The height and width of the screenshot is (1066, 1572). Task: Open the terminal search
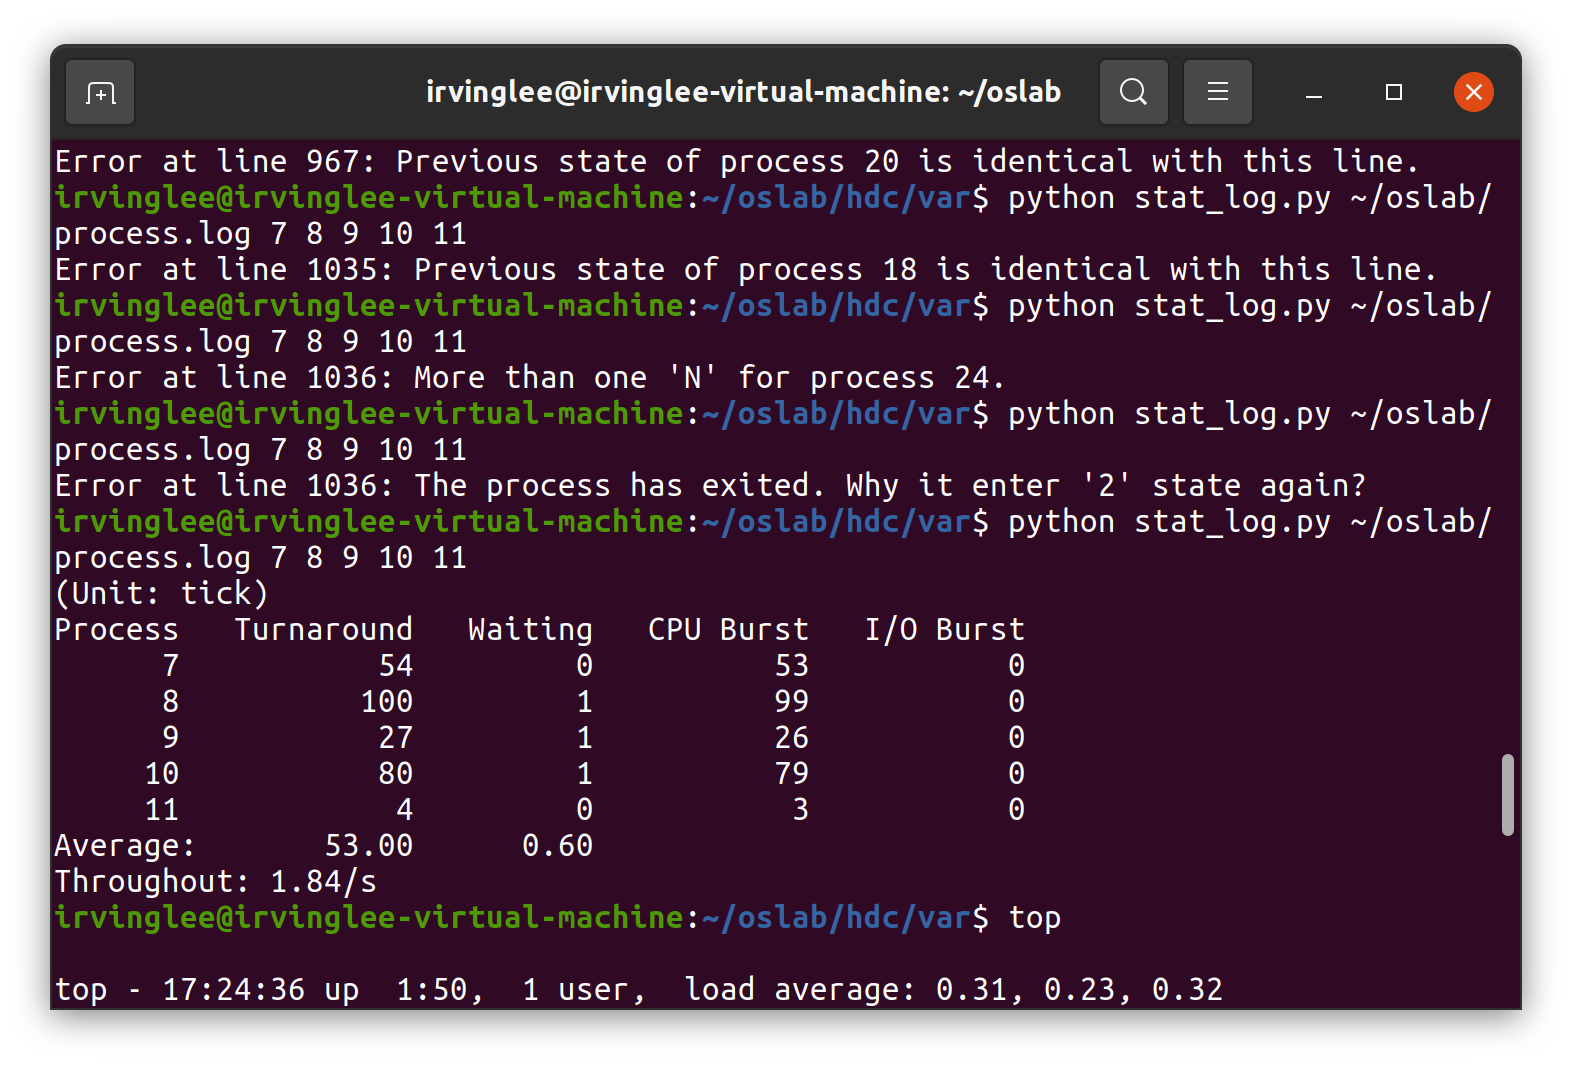click(1133, 92)
